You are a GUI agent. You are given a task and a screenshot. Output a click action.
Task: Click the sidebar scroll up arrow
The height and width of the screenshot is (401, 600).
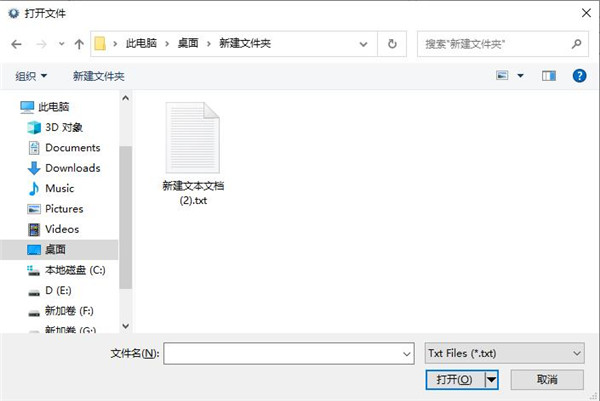pos(126,98)
